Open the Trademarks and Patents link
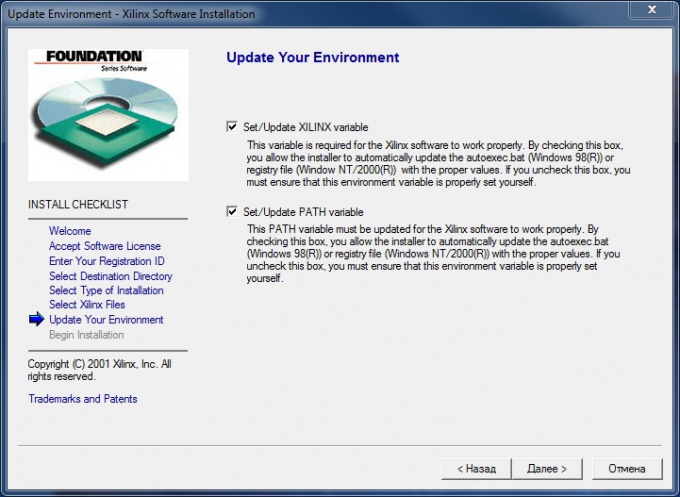The image size is (680, 497). point(83,399)
